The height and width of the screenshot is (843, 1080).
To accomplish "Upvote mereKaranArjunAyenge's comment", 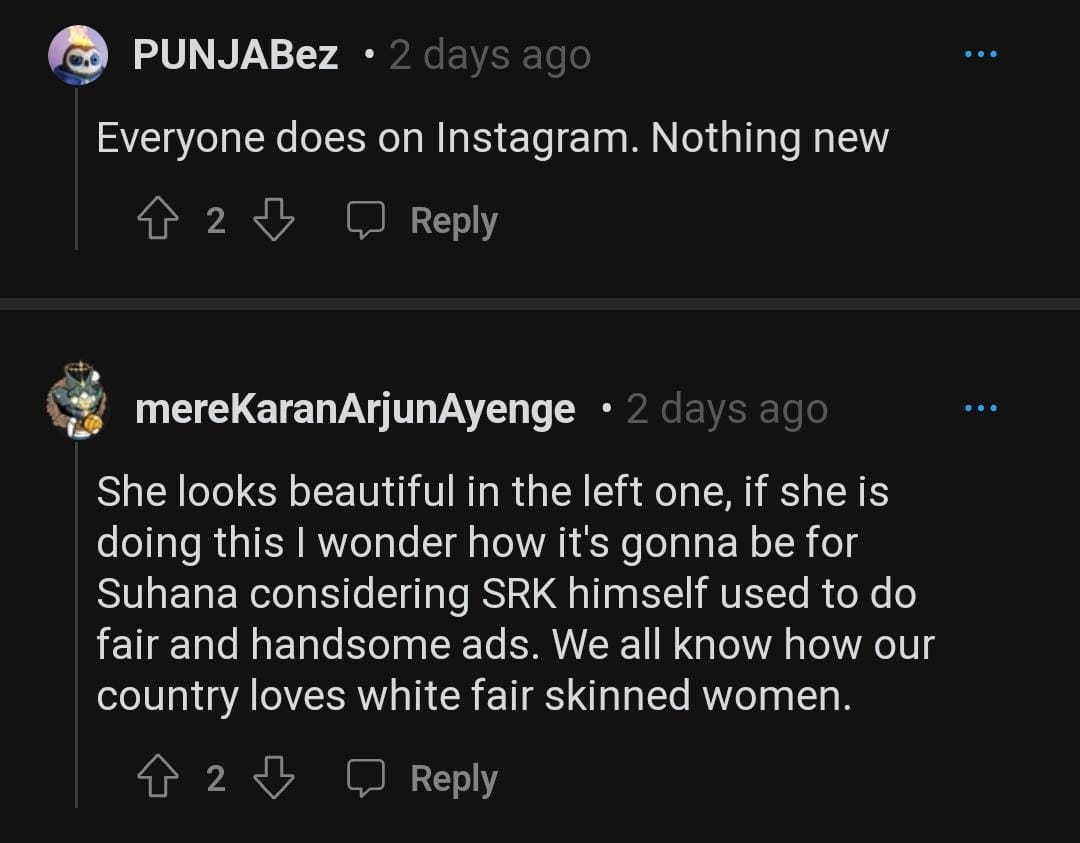I will pyautogui.click(x=155, y=778).
